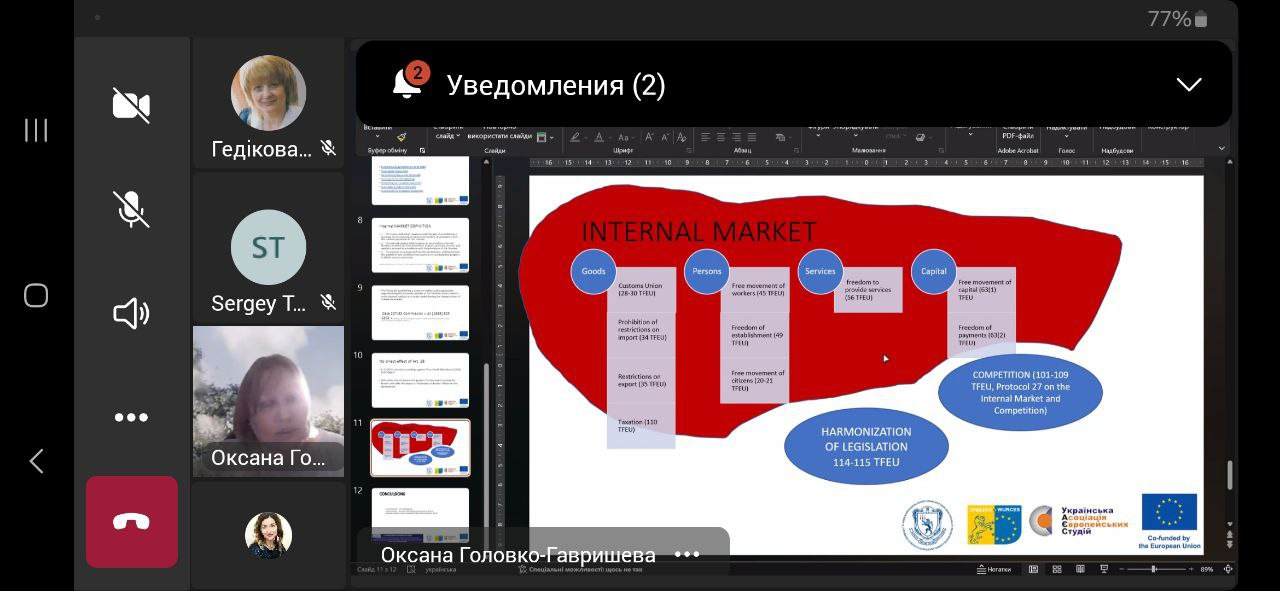Open the Change Case Aa dropdown
The width and height of the screenshot is (1280, 591).
[x=625, y=138]
